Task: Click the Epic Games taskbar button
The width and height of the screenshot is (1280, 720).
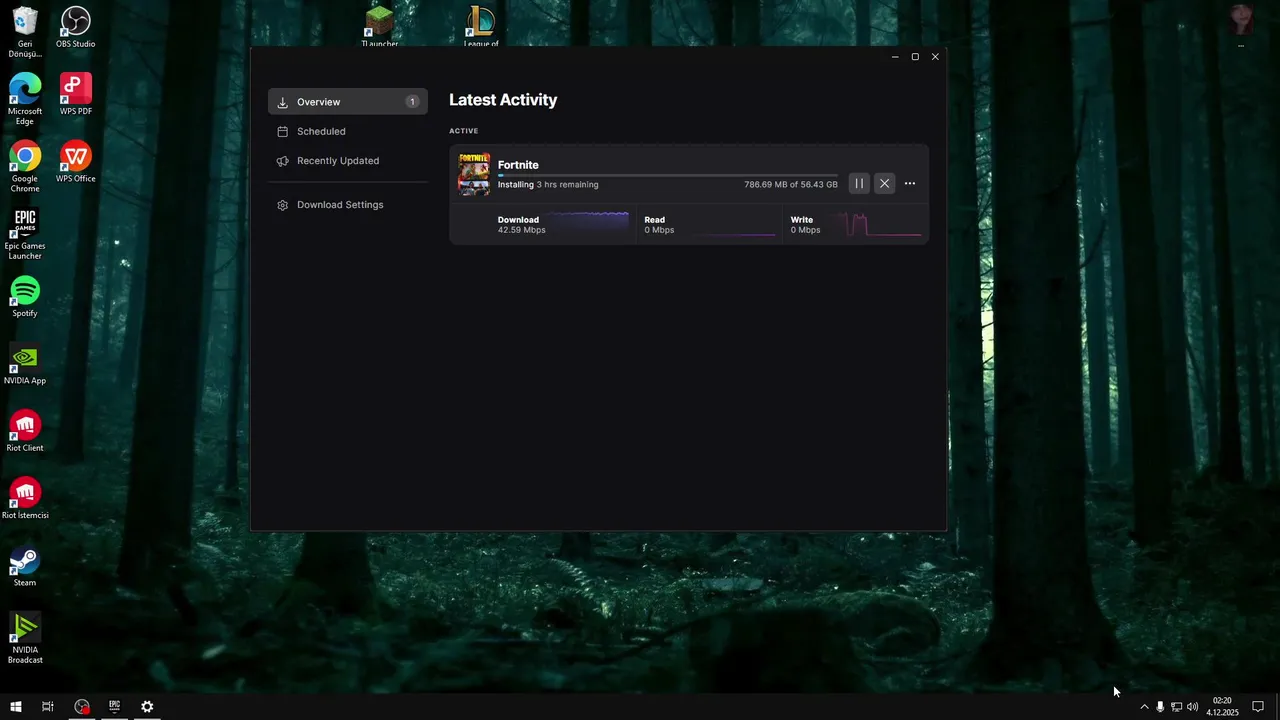Action: 115,707
